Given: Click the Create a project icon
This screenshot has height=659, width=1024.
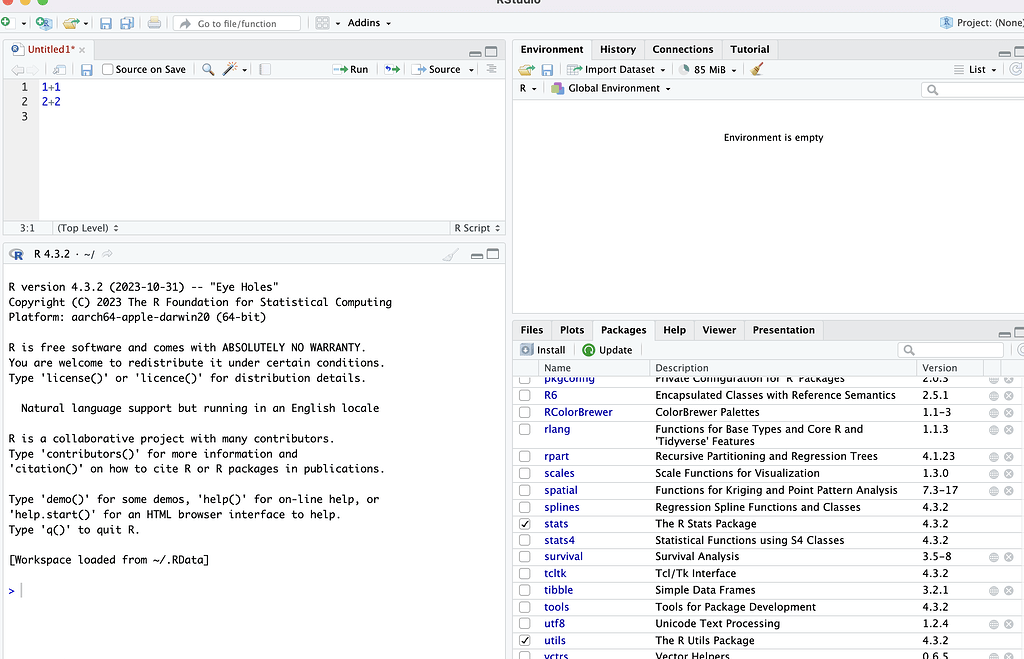Looking at the screenshot, I should point(44,23).
